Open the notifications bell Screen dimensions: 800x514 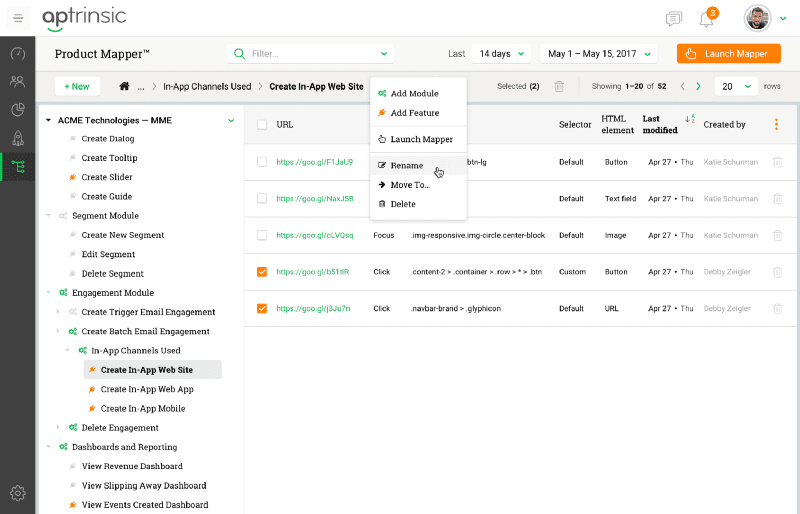point(706,19)
